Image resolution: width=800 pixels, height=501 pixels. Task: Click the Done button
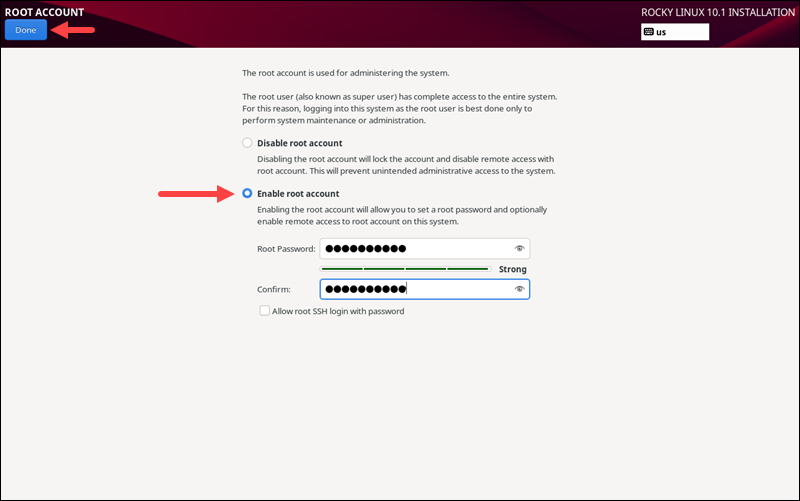(26, 30)
